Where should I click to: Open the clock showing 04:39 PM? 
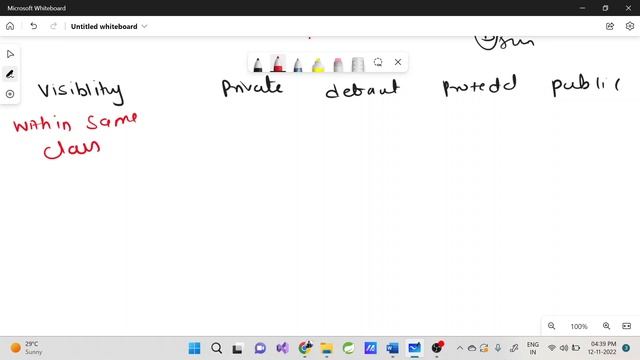(602, 348)
